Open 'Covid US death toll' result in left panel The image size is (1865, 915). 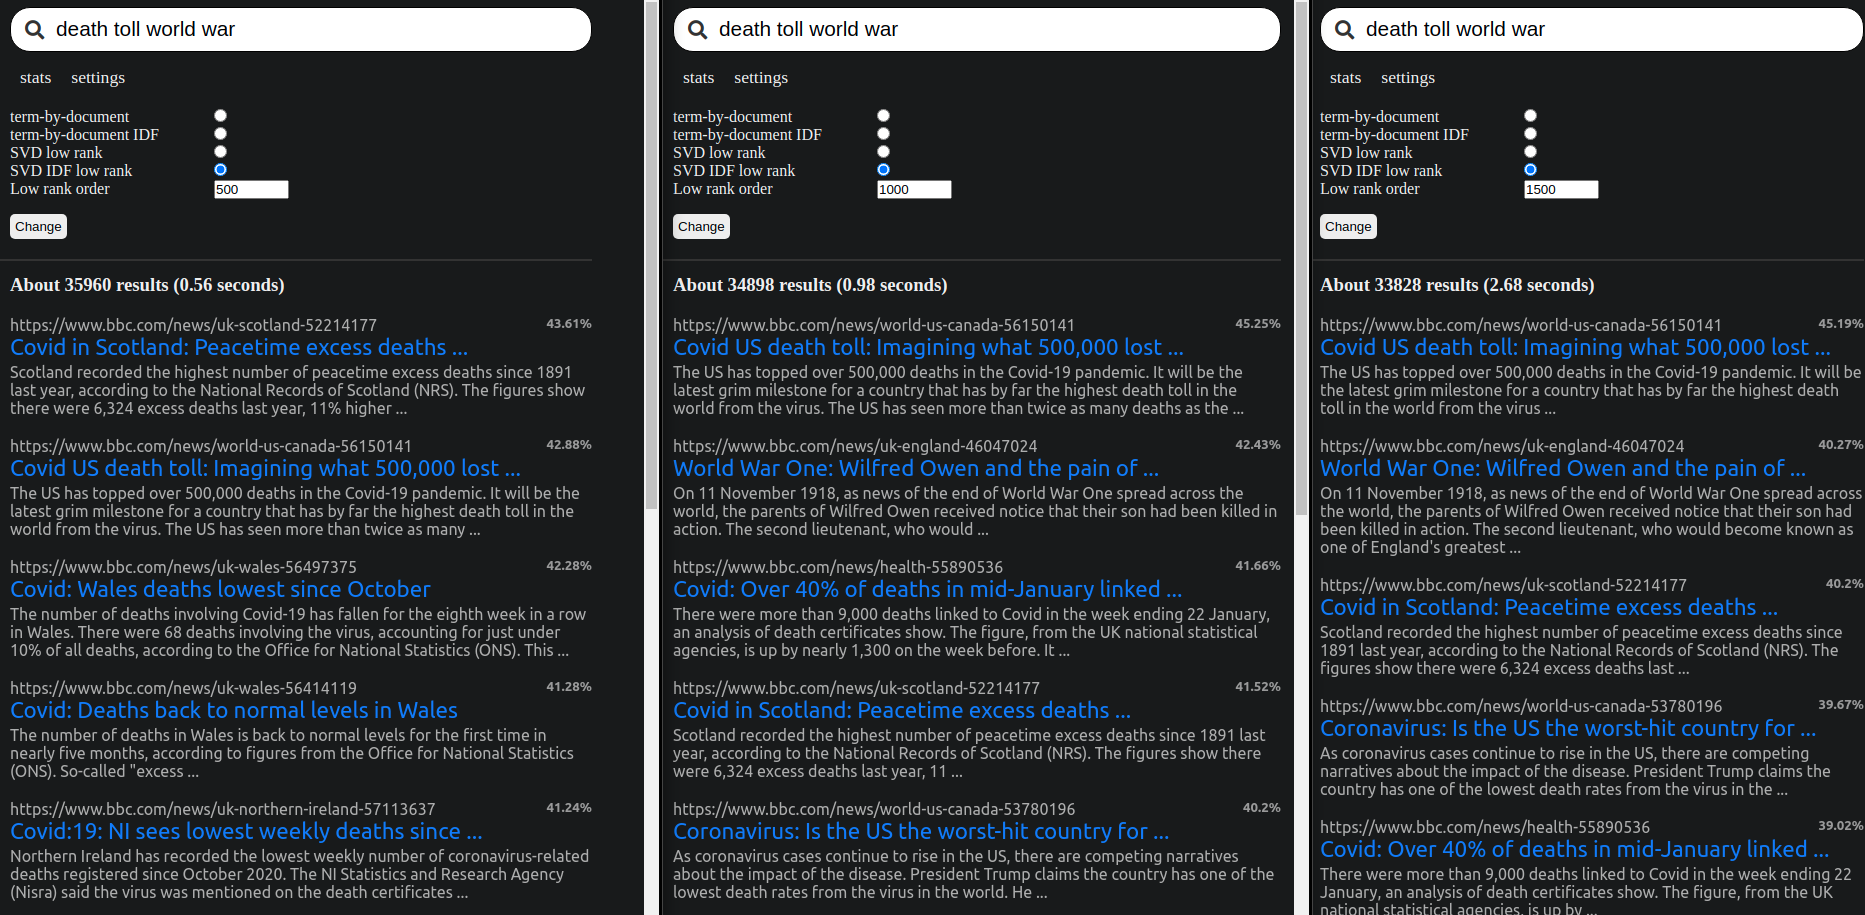tap(265, 469)
